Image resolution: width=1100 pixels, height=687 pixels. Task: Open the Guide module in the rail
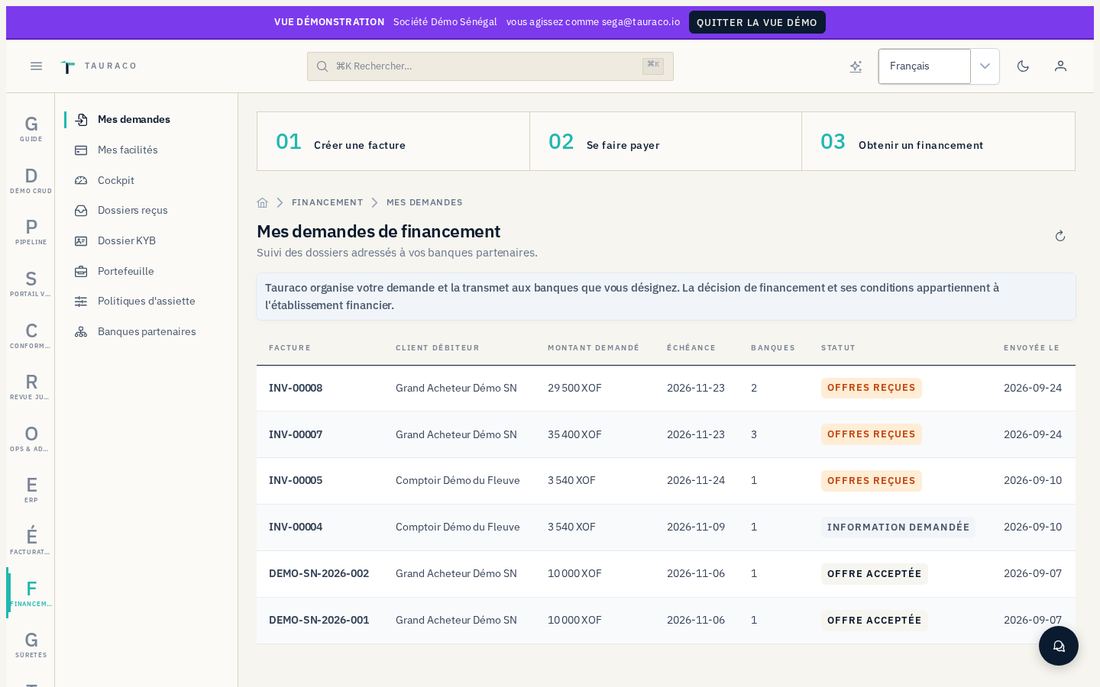click(x=31, y=128)
